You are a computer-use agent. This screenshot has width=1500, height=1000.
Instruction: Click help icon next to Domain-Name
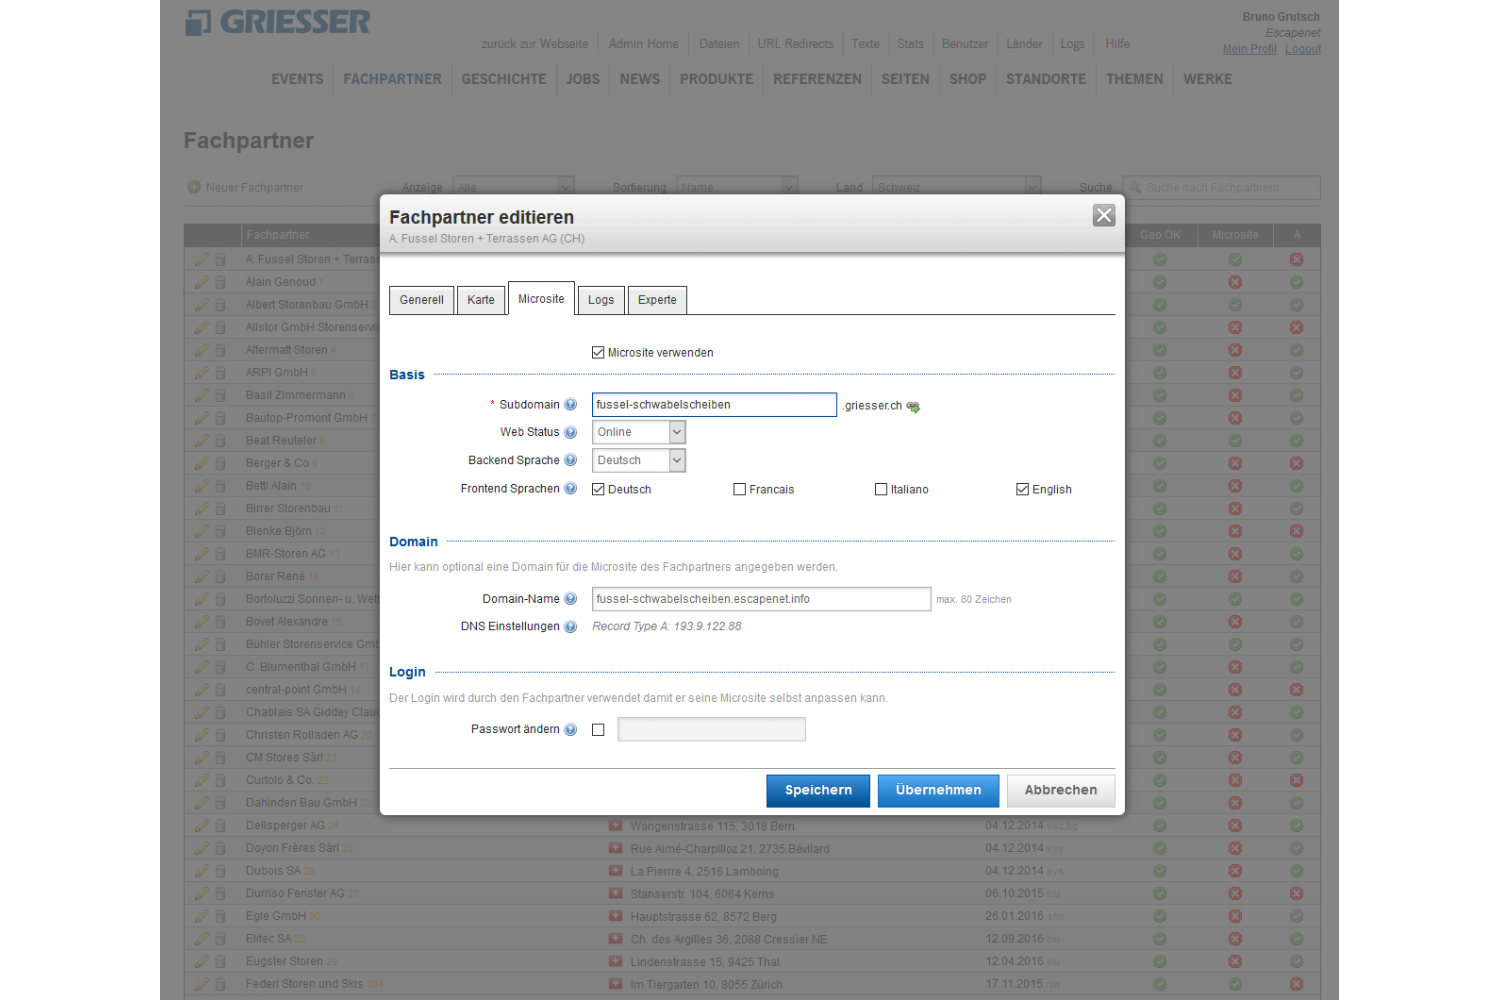570,599
